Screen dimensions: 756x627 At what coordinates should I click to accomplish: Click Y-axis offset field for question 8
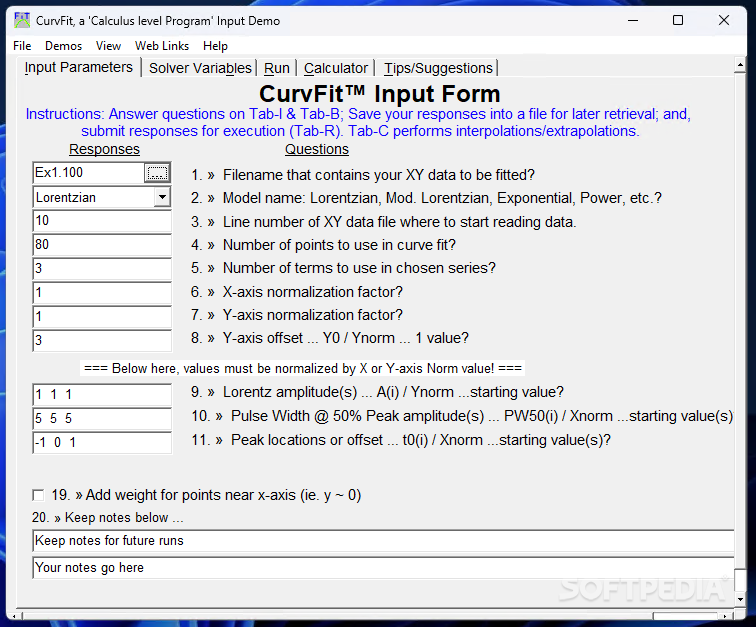(x=102, y=341)
